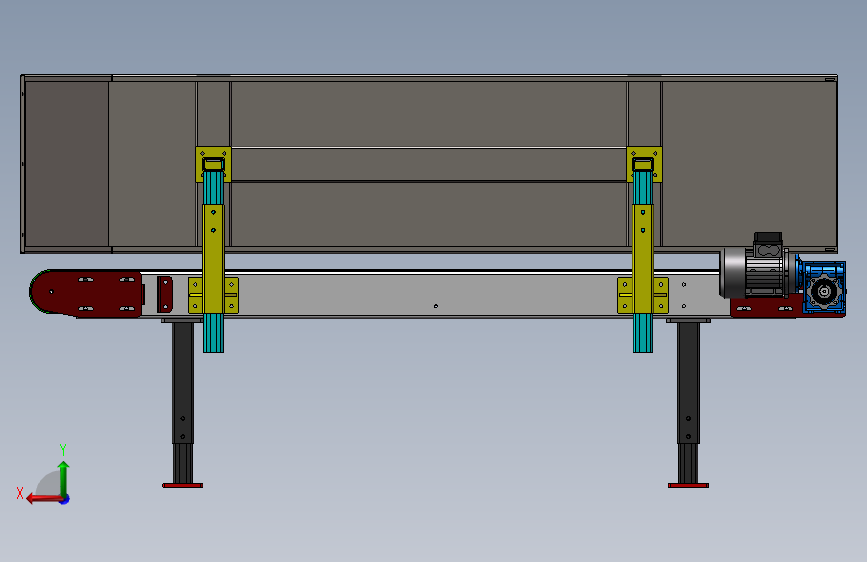Select the right yellow vertical bracket
Image resolution: width=867 pixels, height=562 pixels.
pyautogui.click(x=643, y=259)
